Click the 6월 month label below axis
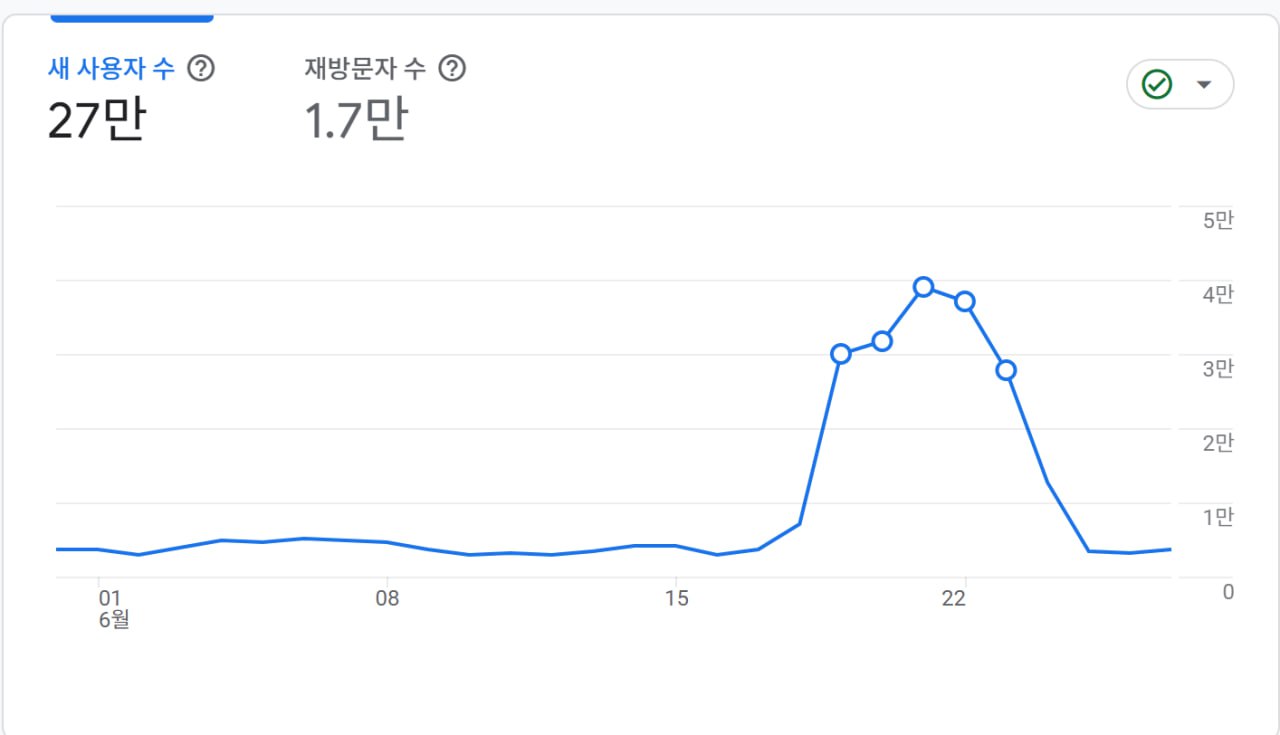 tap(114, 620)
